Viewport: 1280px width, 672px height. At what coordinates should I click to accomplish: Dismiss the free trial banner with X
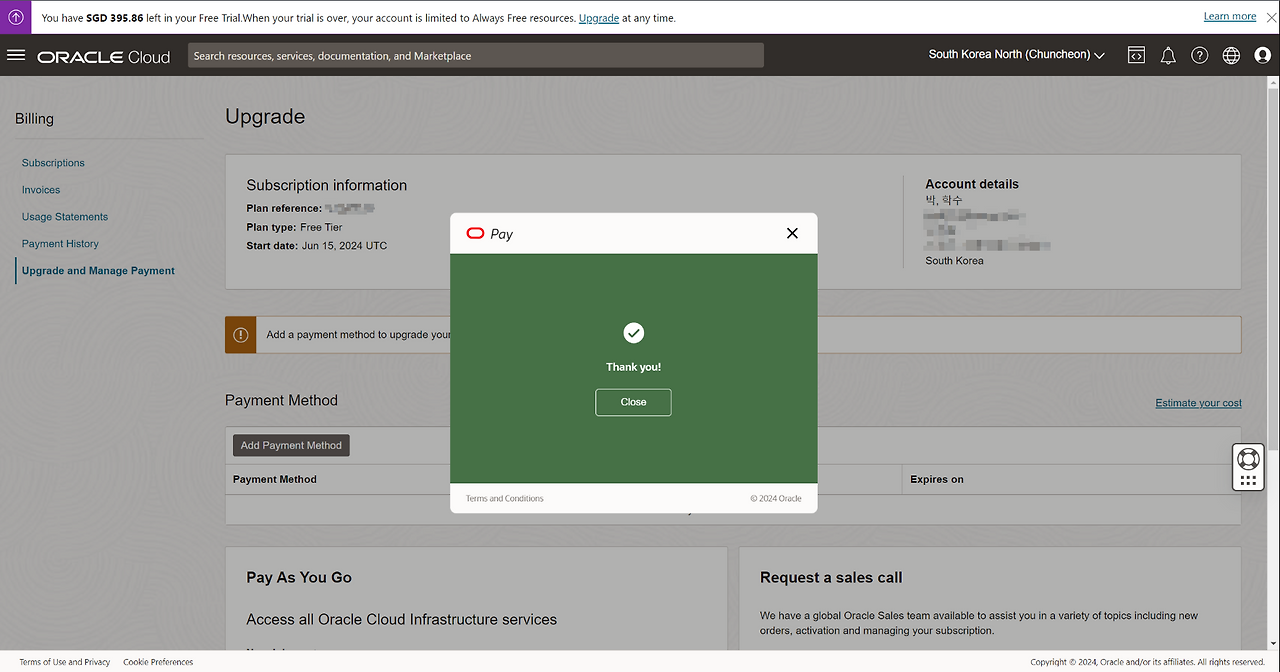(x=1269, y=17)
